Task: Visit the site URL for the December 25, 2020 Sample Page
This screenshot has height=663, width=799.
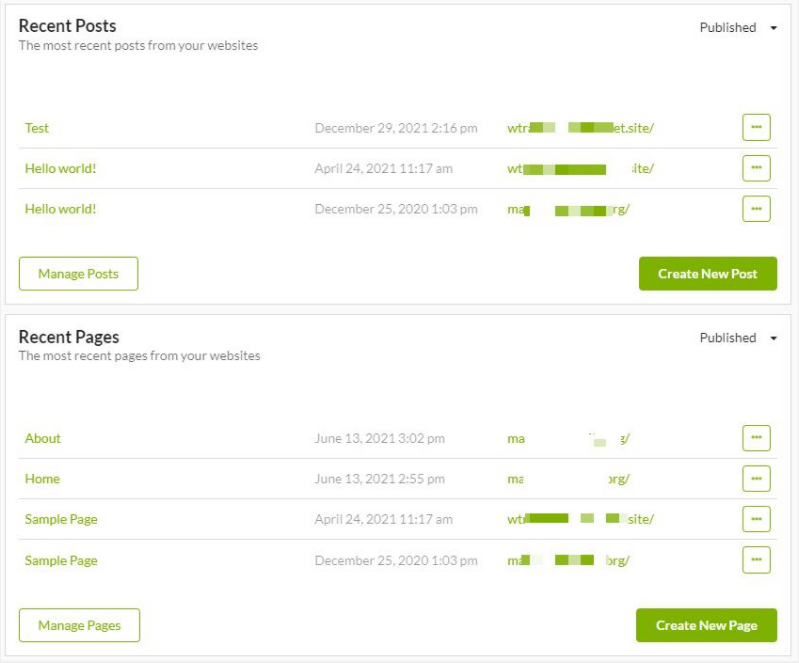Action: 569,561
